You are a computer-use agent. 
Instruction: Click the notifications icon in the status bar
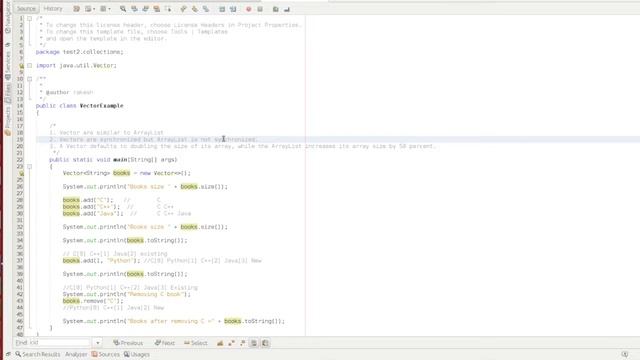tap(625, 354)
